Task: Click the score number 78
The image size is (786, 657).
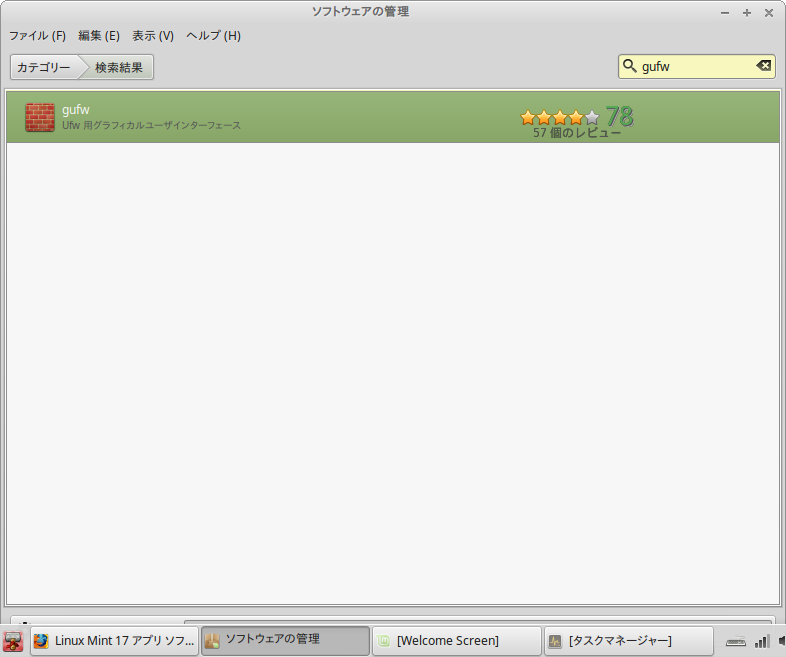Action: pos(620,116)
